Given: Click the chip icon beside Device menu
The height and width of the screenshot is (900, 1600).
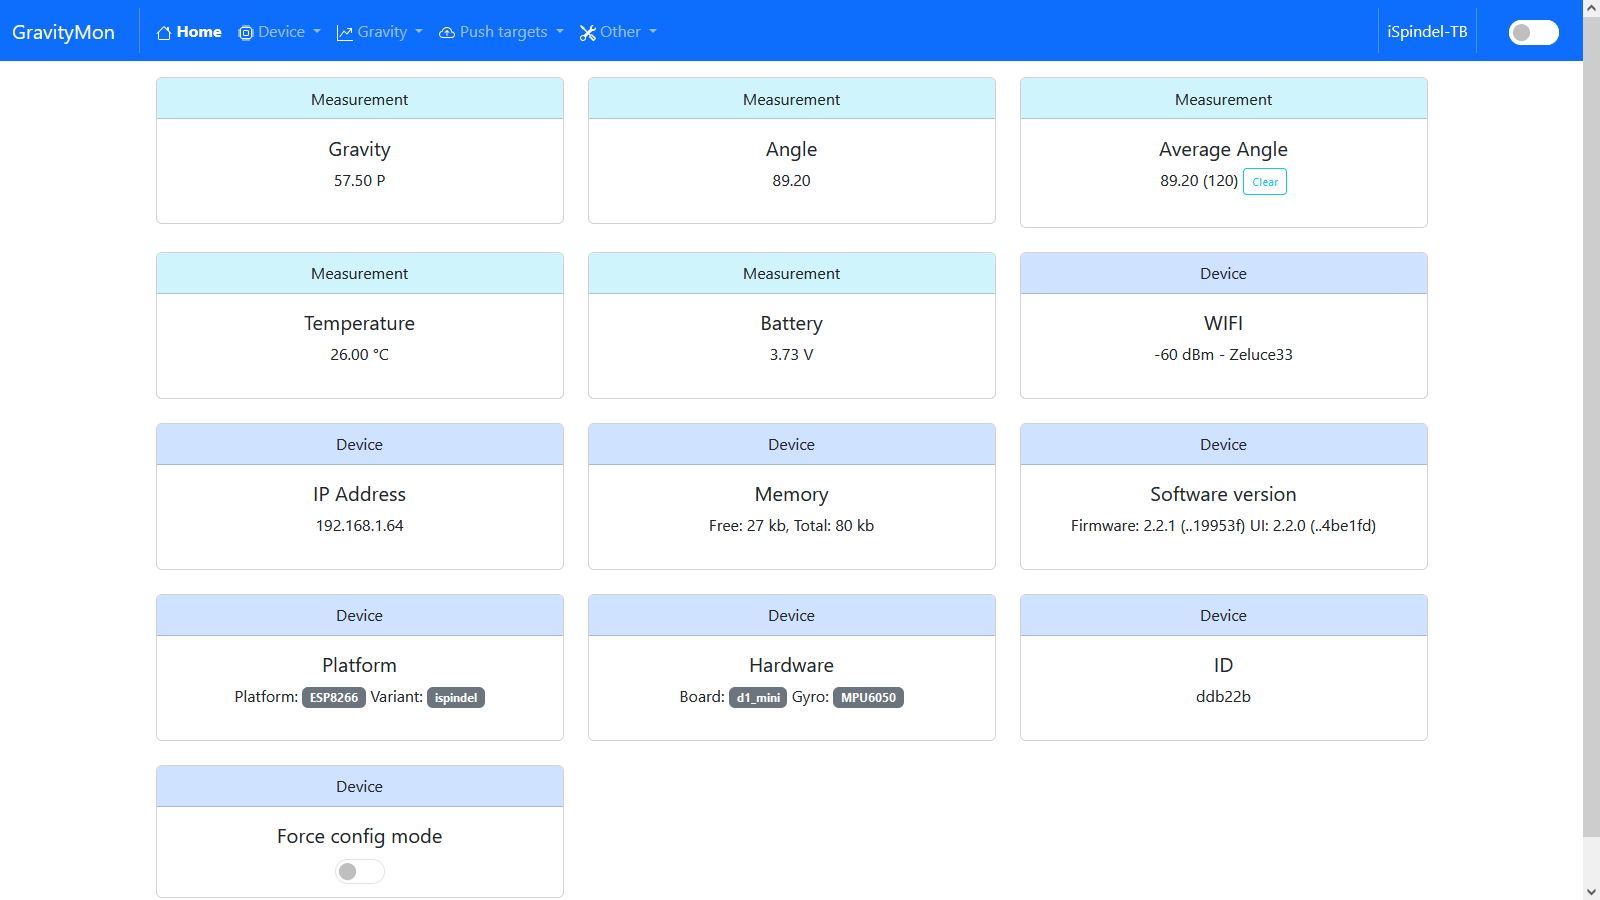Looking at the screenshot, I should click(246, 33).
